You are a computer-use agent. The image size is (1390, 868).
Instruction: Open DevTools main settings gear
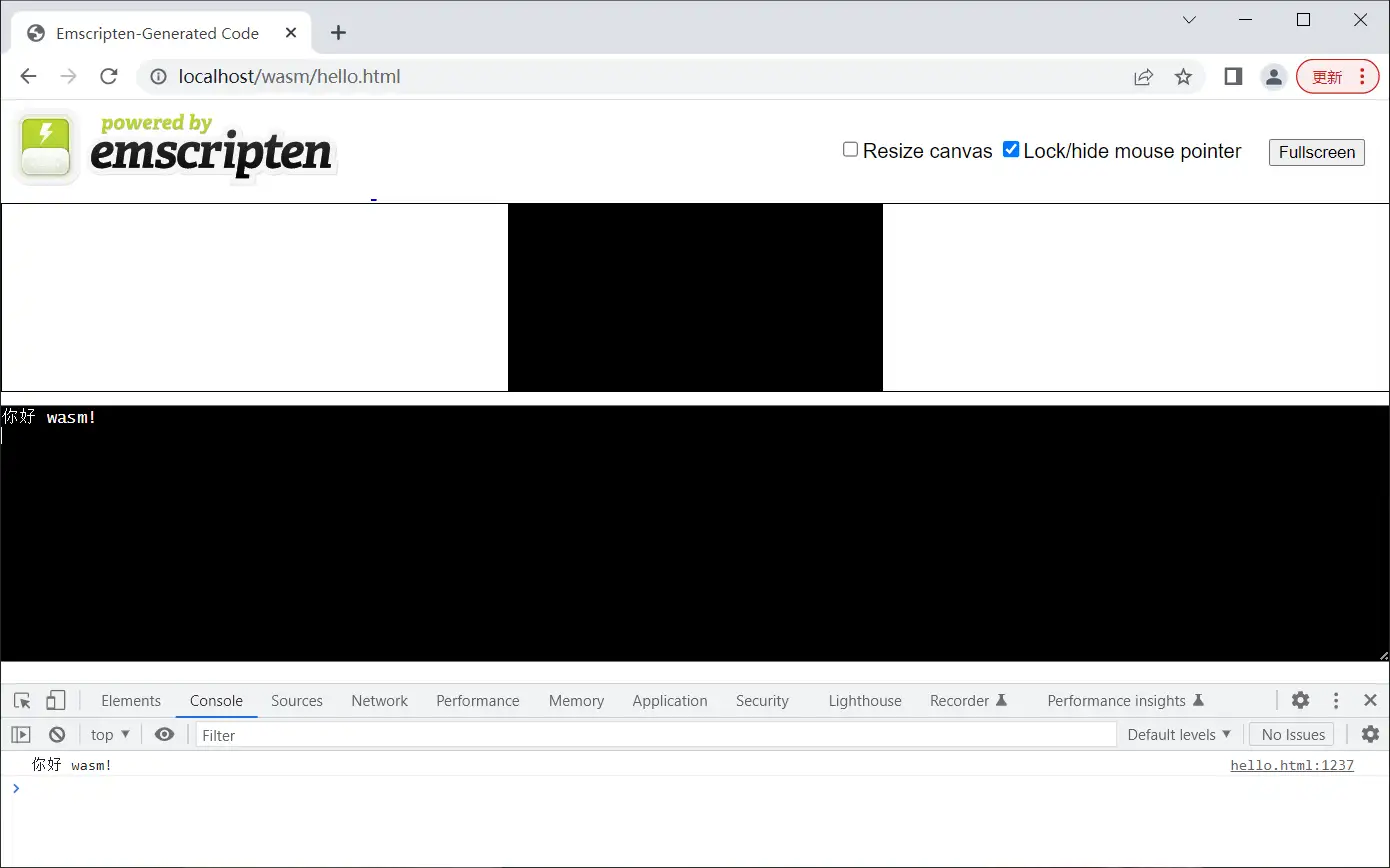pos(1300,700)
